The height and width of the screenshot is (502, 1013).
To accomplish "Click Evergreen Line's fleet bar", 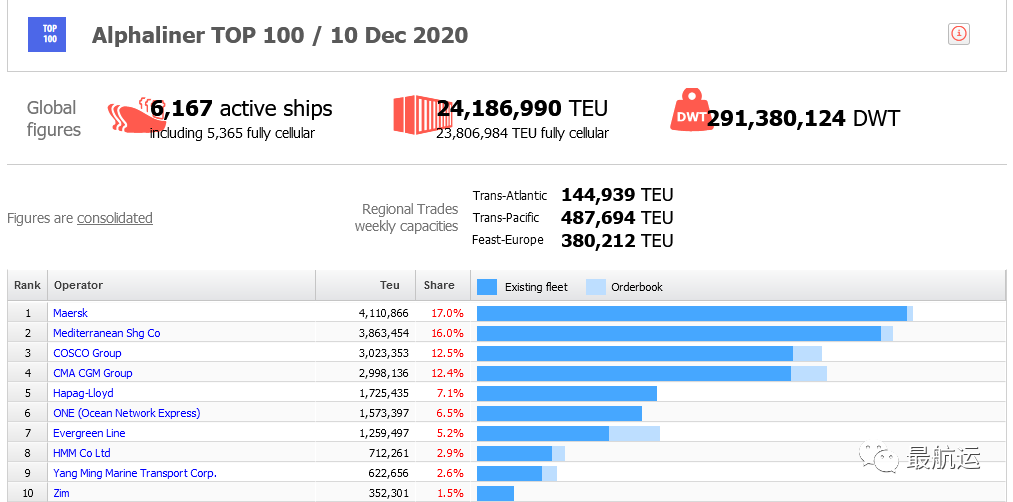I will click(x=543, y=433).
